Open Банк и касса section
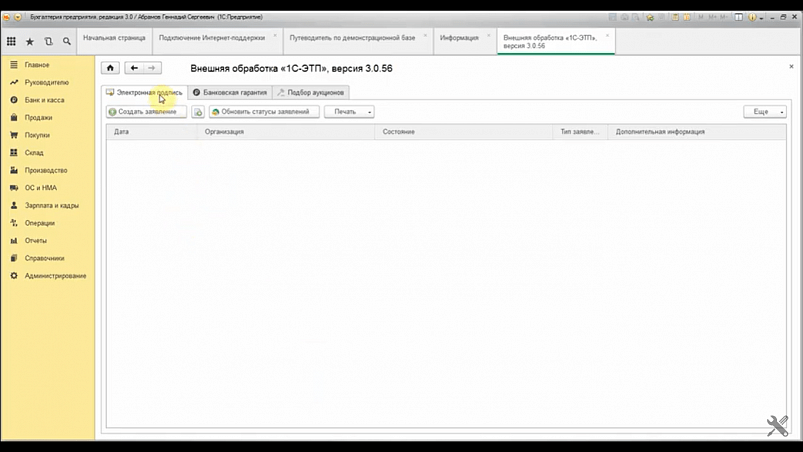Viewport: 803px width, 452px height. 44,100
